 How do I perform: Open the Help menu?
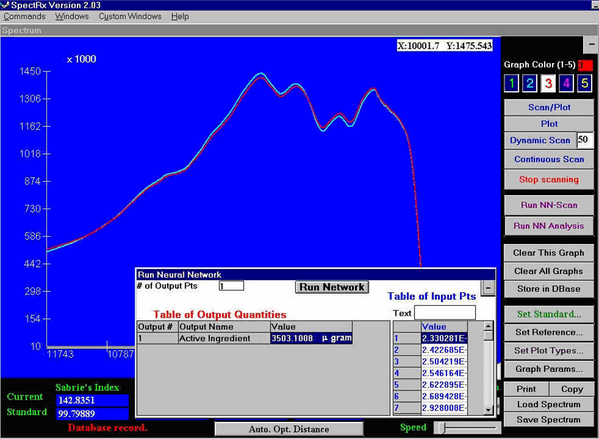click(x=180, y=16)
